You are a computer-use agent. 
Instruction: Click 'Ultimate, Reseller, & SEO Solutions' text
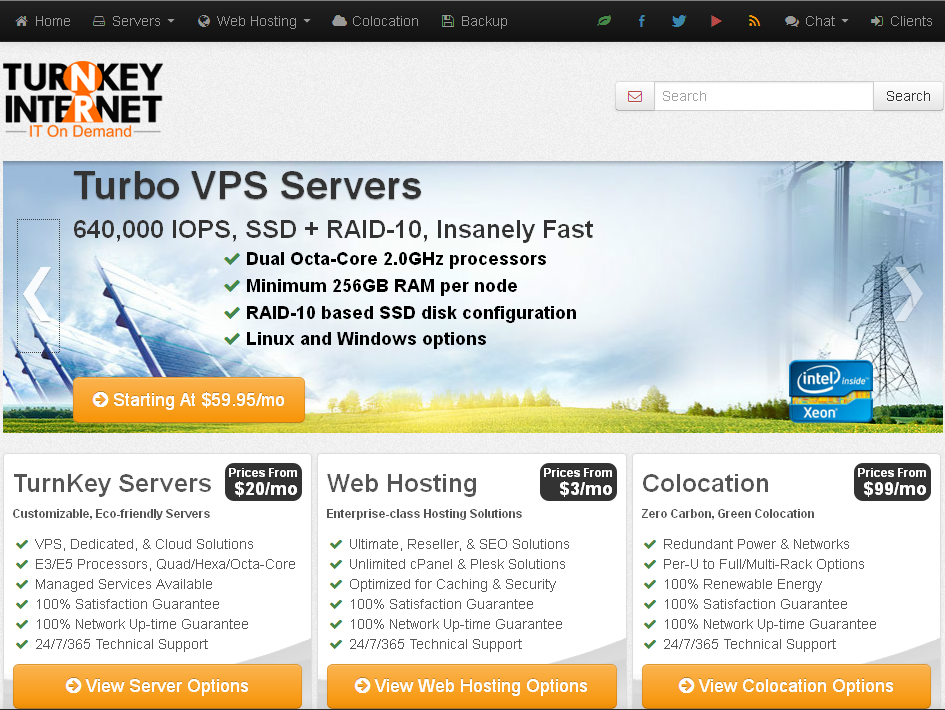[459, 544]
